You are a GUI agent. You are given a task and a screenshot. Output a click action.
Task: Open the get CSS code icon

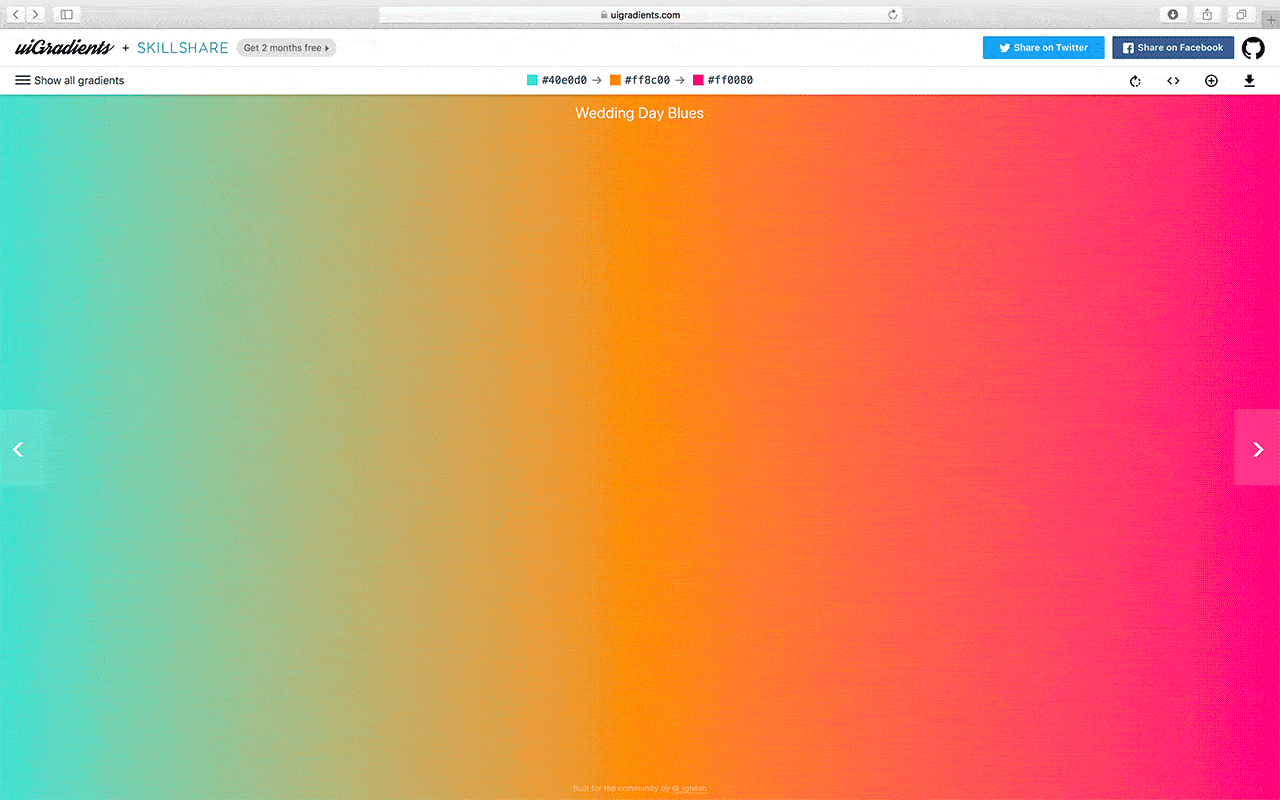pyautogui.click(x=1173, y=81)
